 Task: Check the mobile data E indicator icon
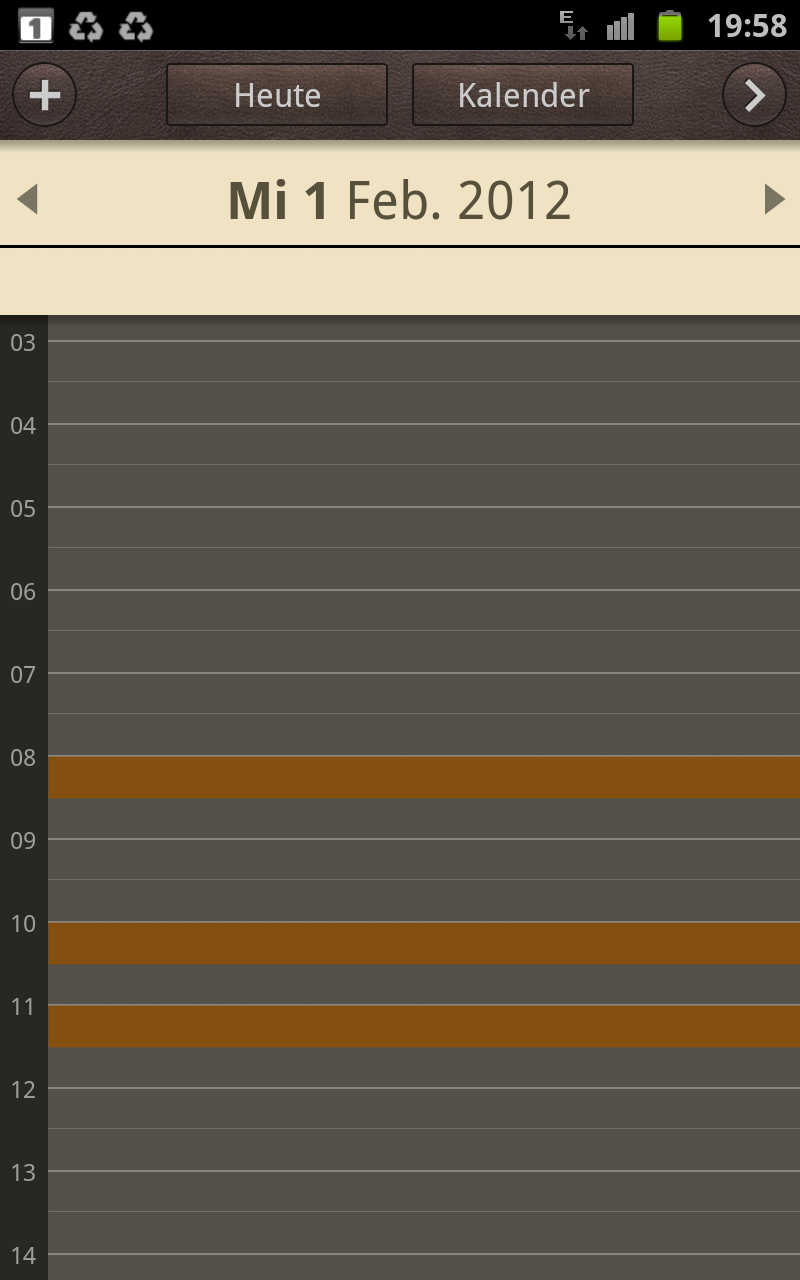coord(574,26)
